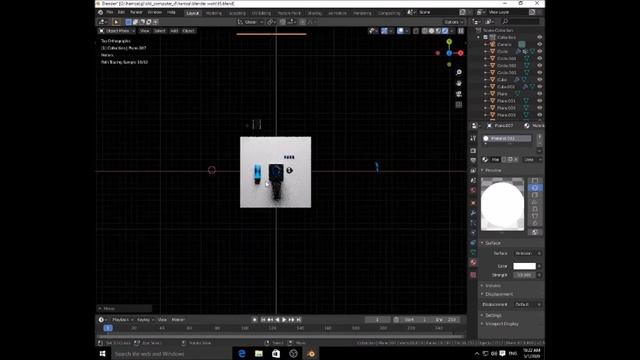Open the viewport Add menu
Screen dimensions: 640x360
point(174,31)
